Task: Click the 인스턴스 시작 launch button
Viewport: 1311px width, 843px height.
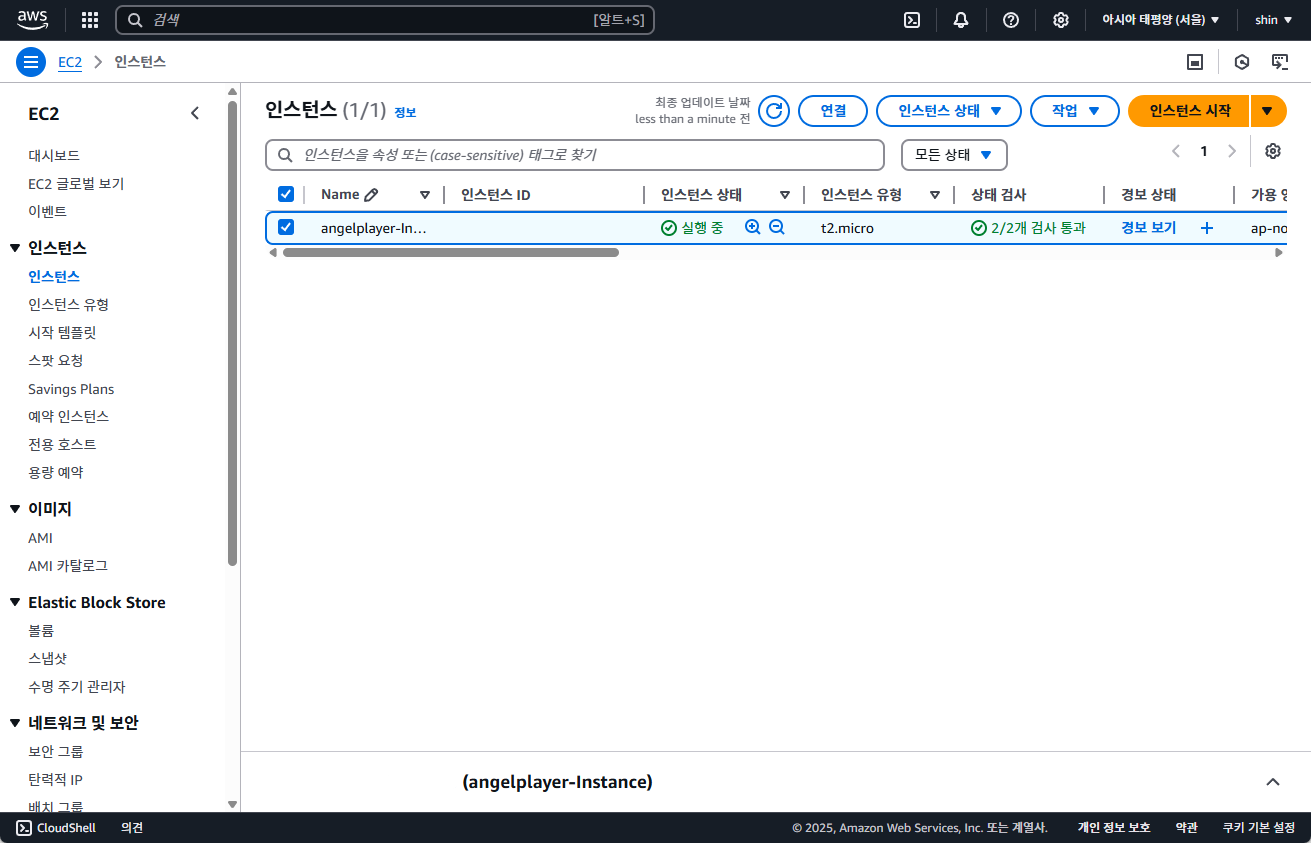Action: coord(1189,111)
